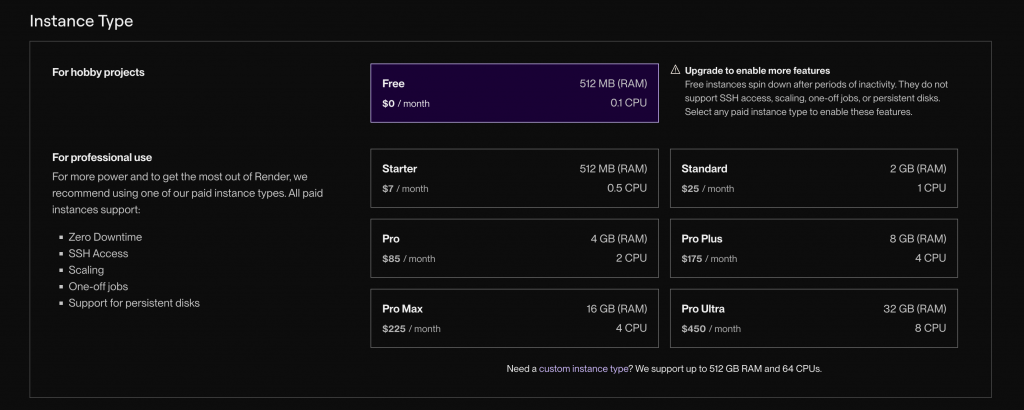Click the Instance Type heading
The height and width of the screenshot is (410, 1024).
81,21
